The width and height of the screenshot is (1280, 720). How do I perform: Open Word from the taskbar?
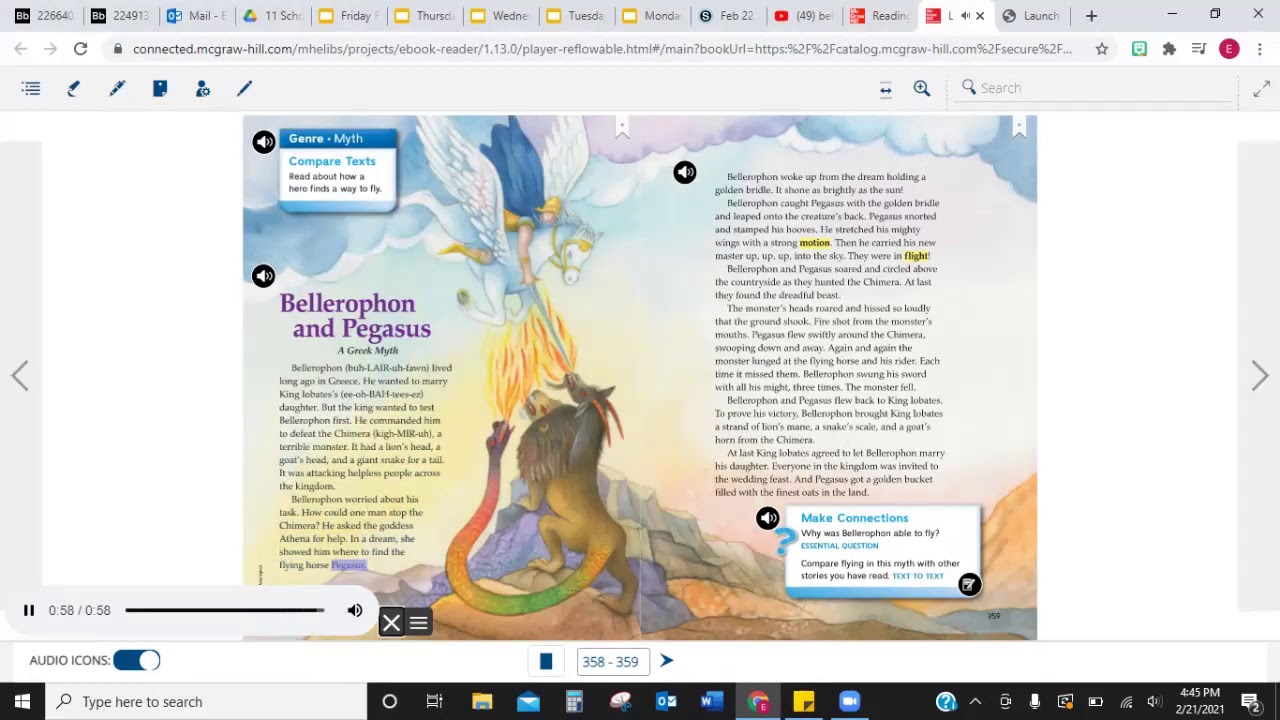(x=712, y=701)
